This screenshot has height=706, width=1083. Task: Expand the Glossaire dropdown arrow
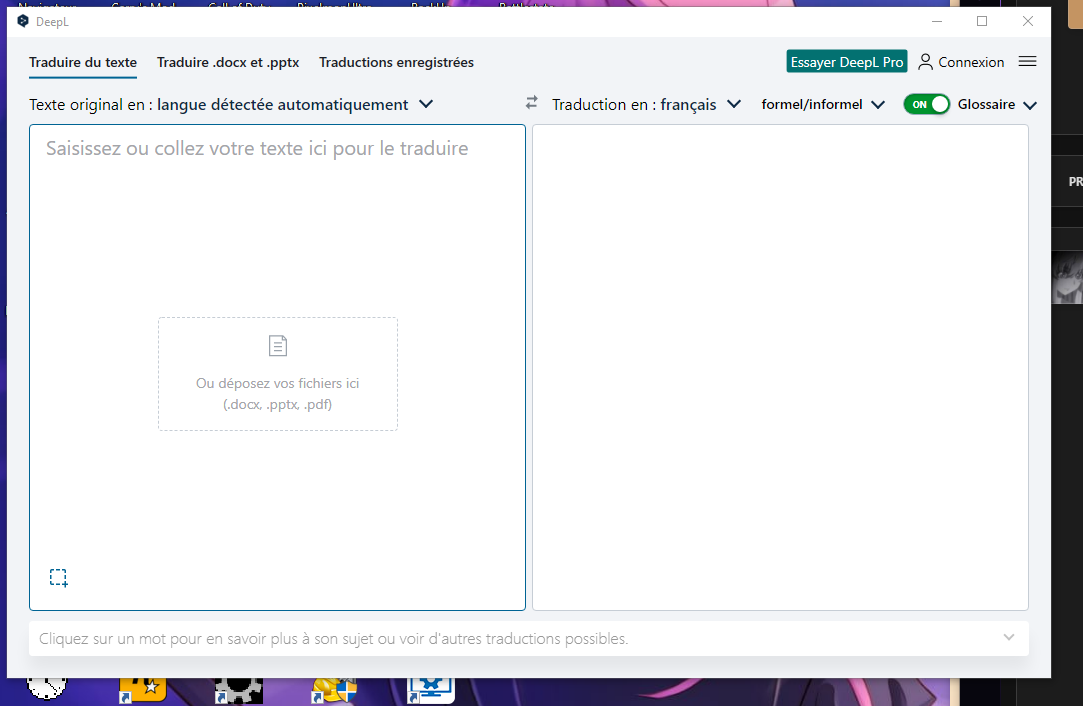[1030, 106]
